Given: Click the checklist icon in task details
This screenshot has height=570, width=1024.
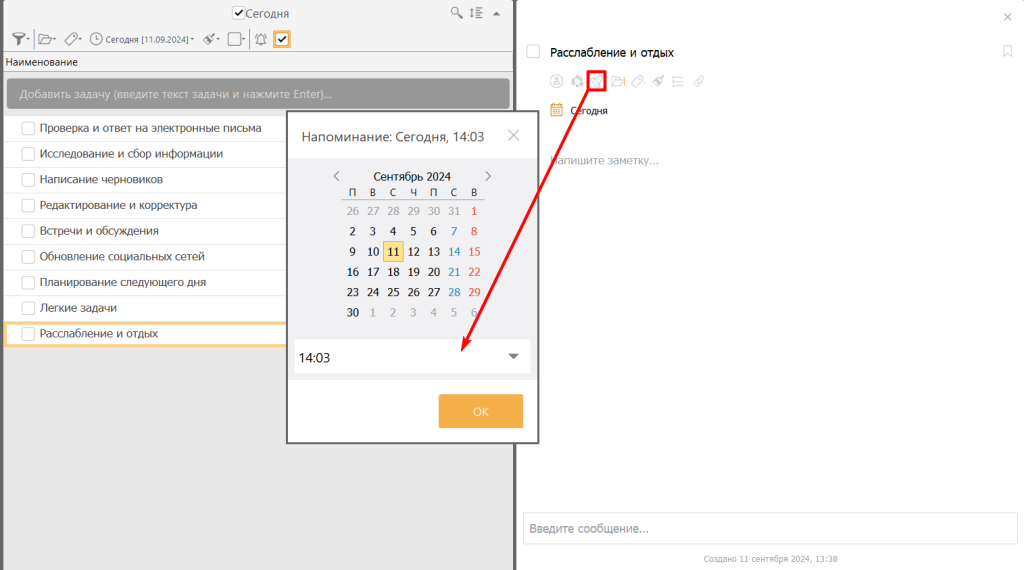Looking at the screenshot, I should click(x=677, y=82).
